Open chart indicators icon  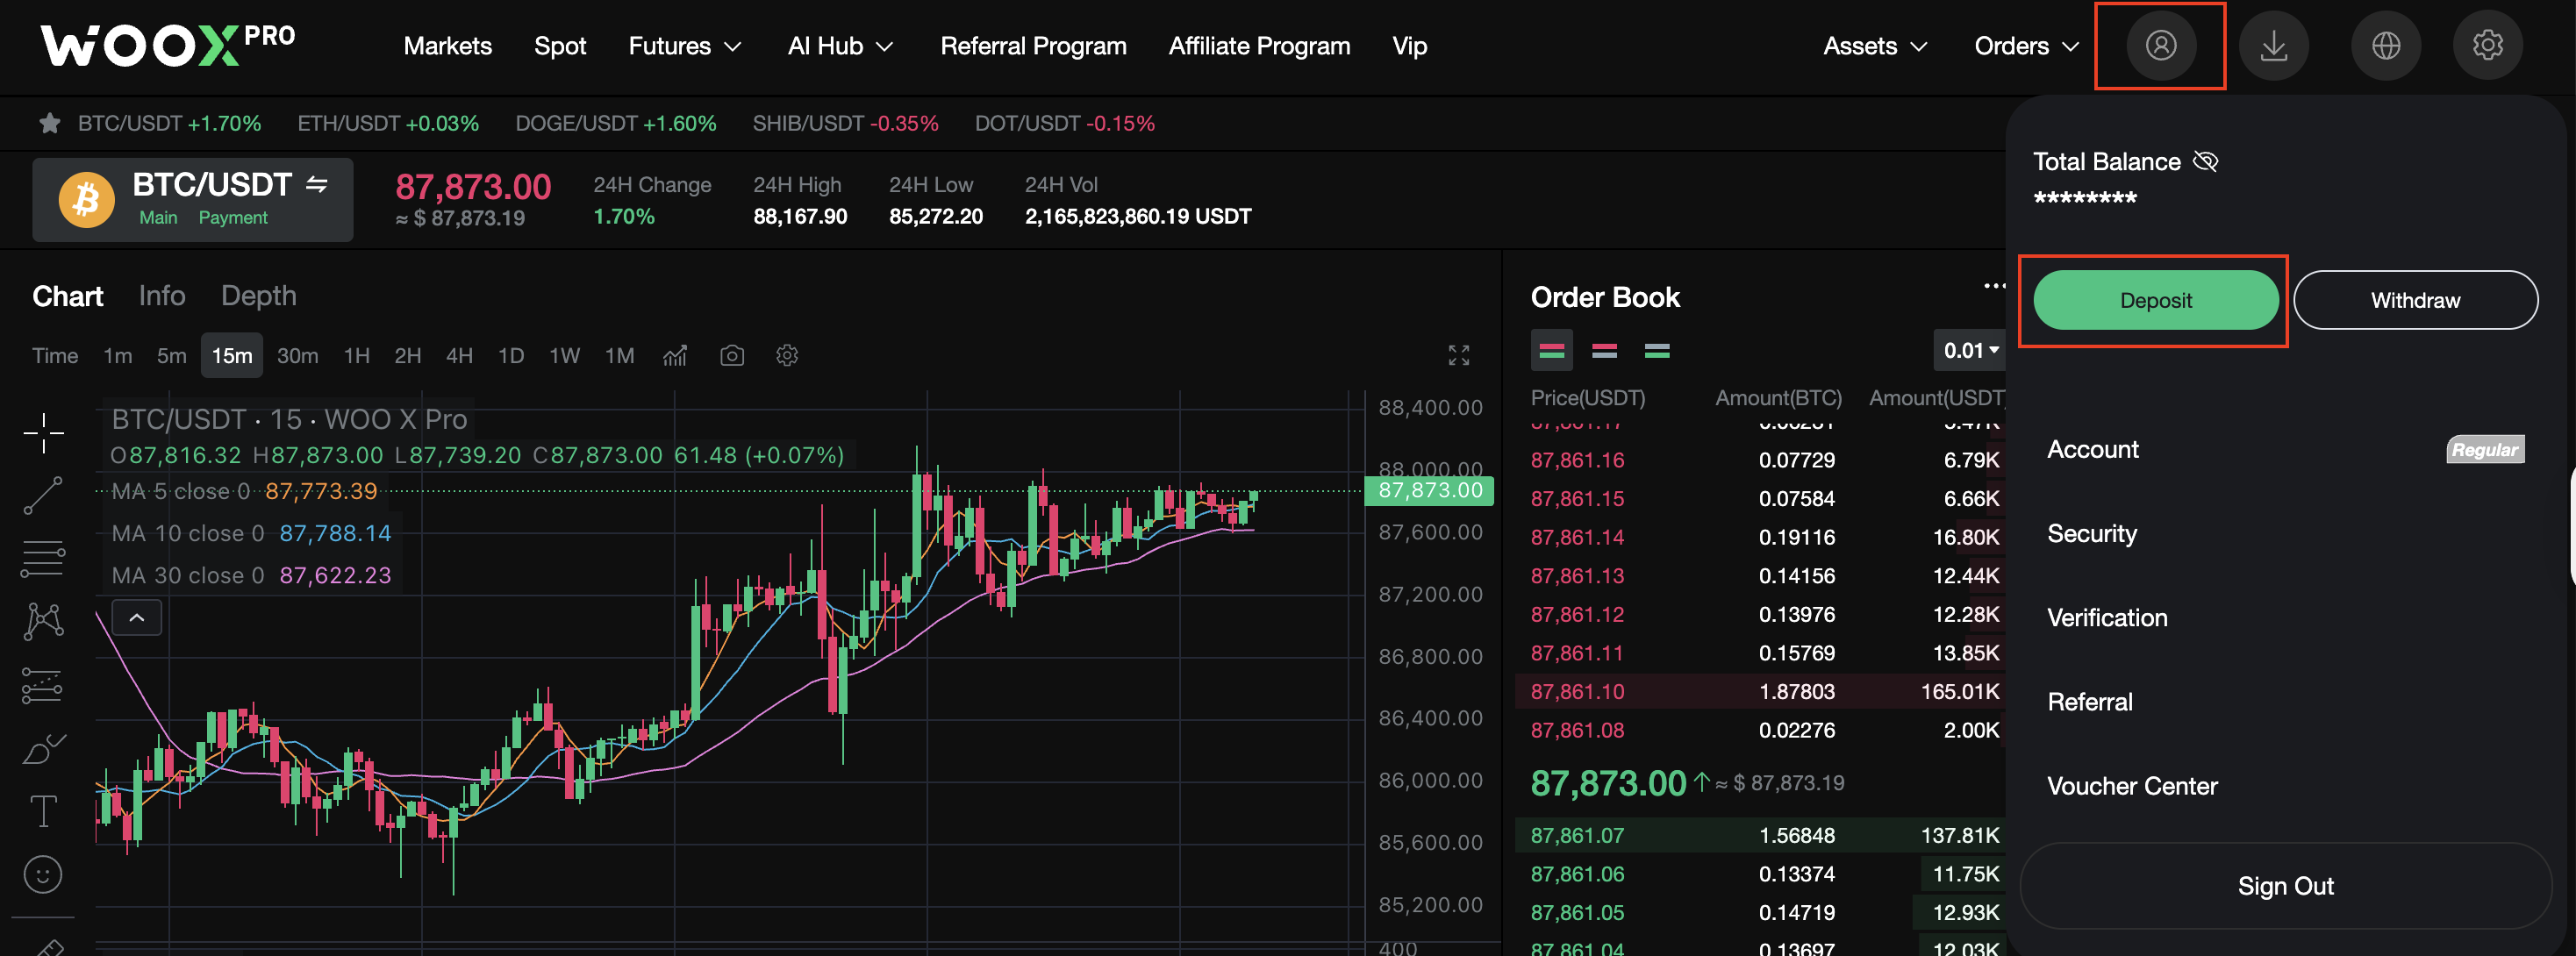pyautogui.click(x=675, y=355)
